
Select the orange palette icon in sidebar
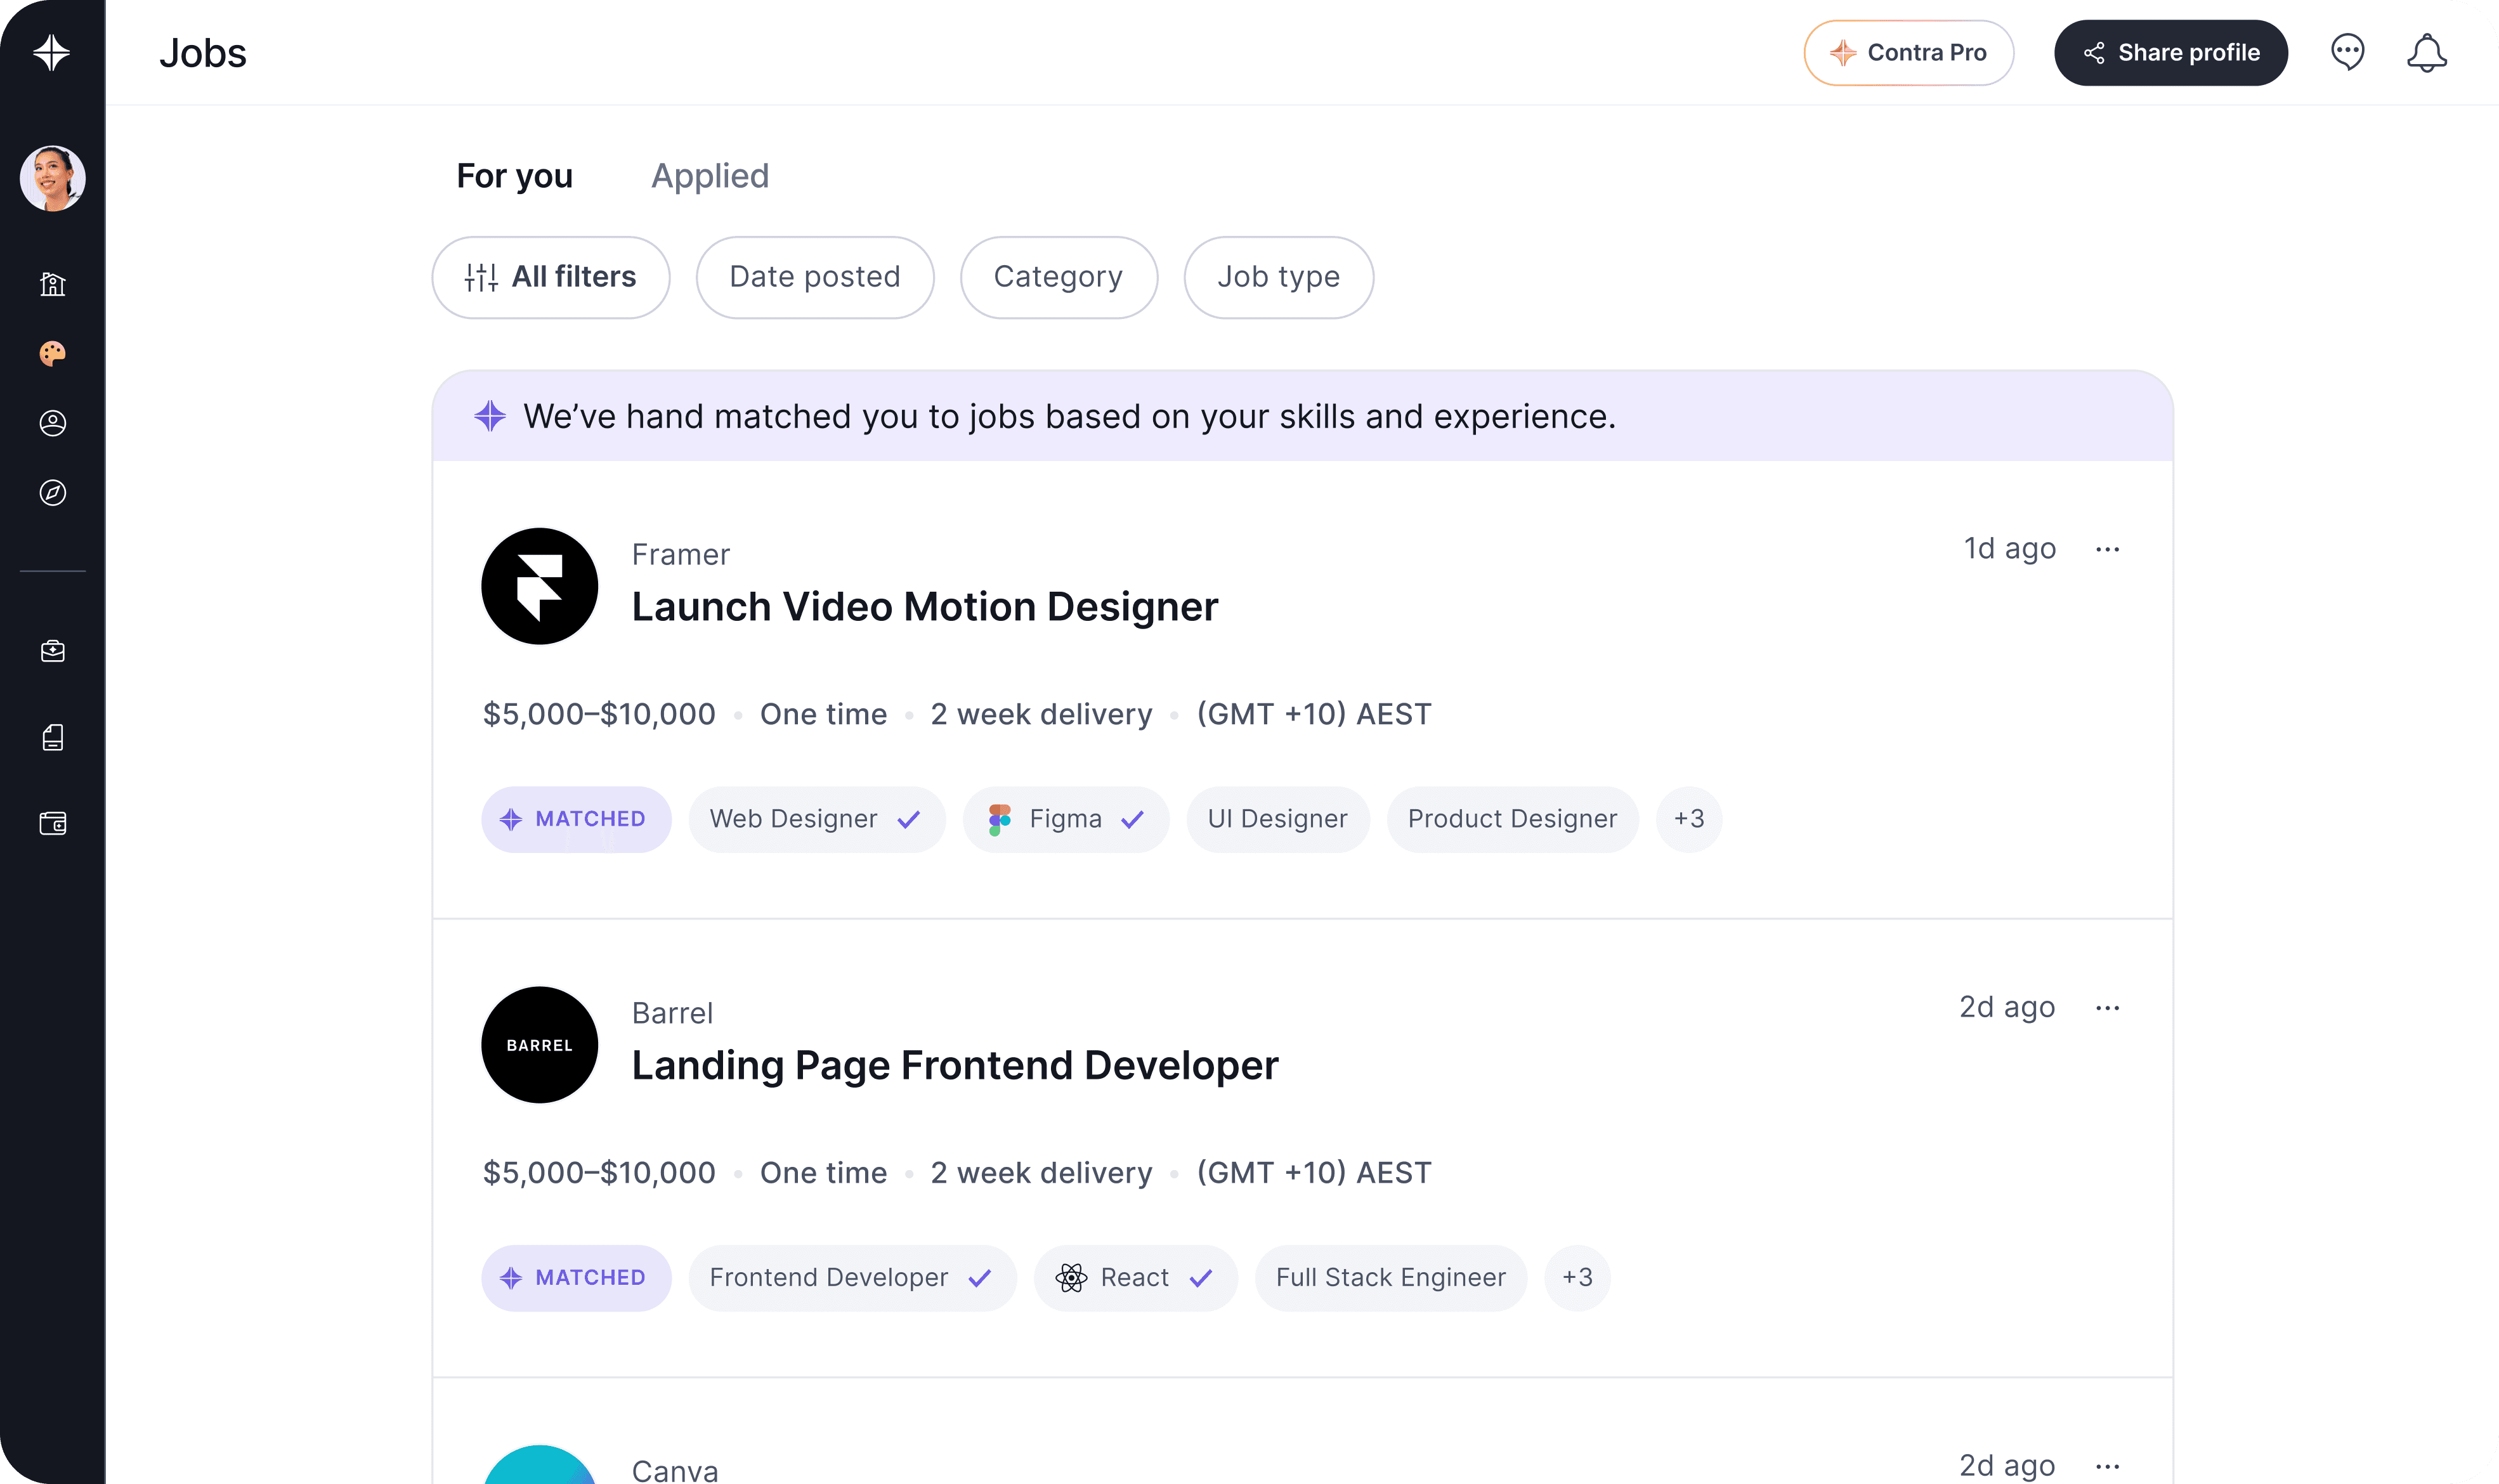[52, 353]
